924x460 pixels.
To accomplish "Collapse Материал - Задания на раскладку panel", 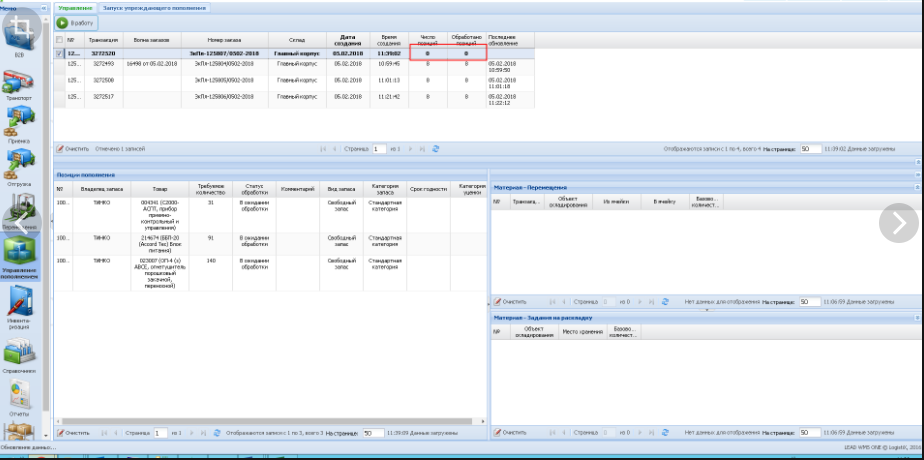I will coord(917,318).
